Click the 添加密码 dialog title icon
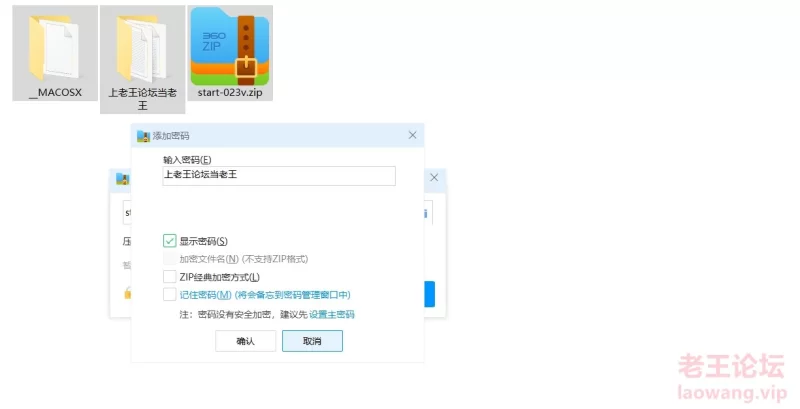 tap(143, 136)
